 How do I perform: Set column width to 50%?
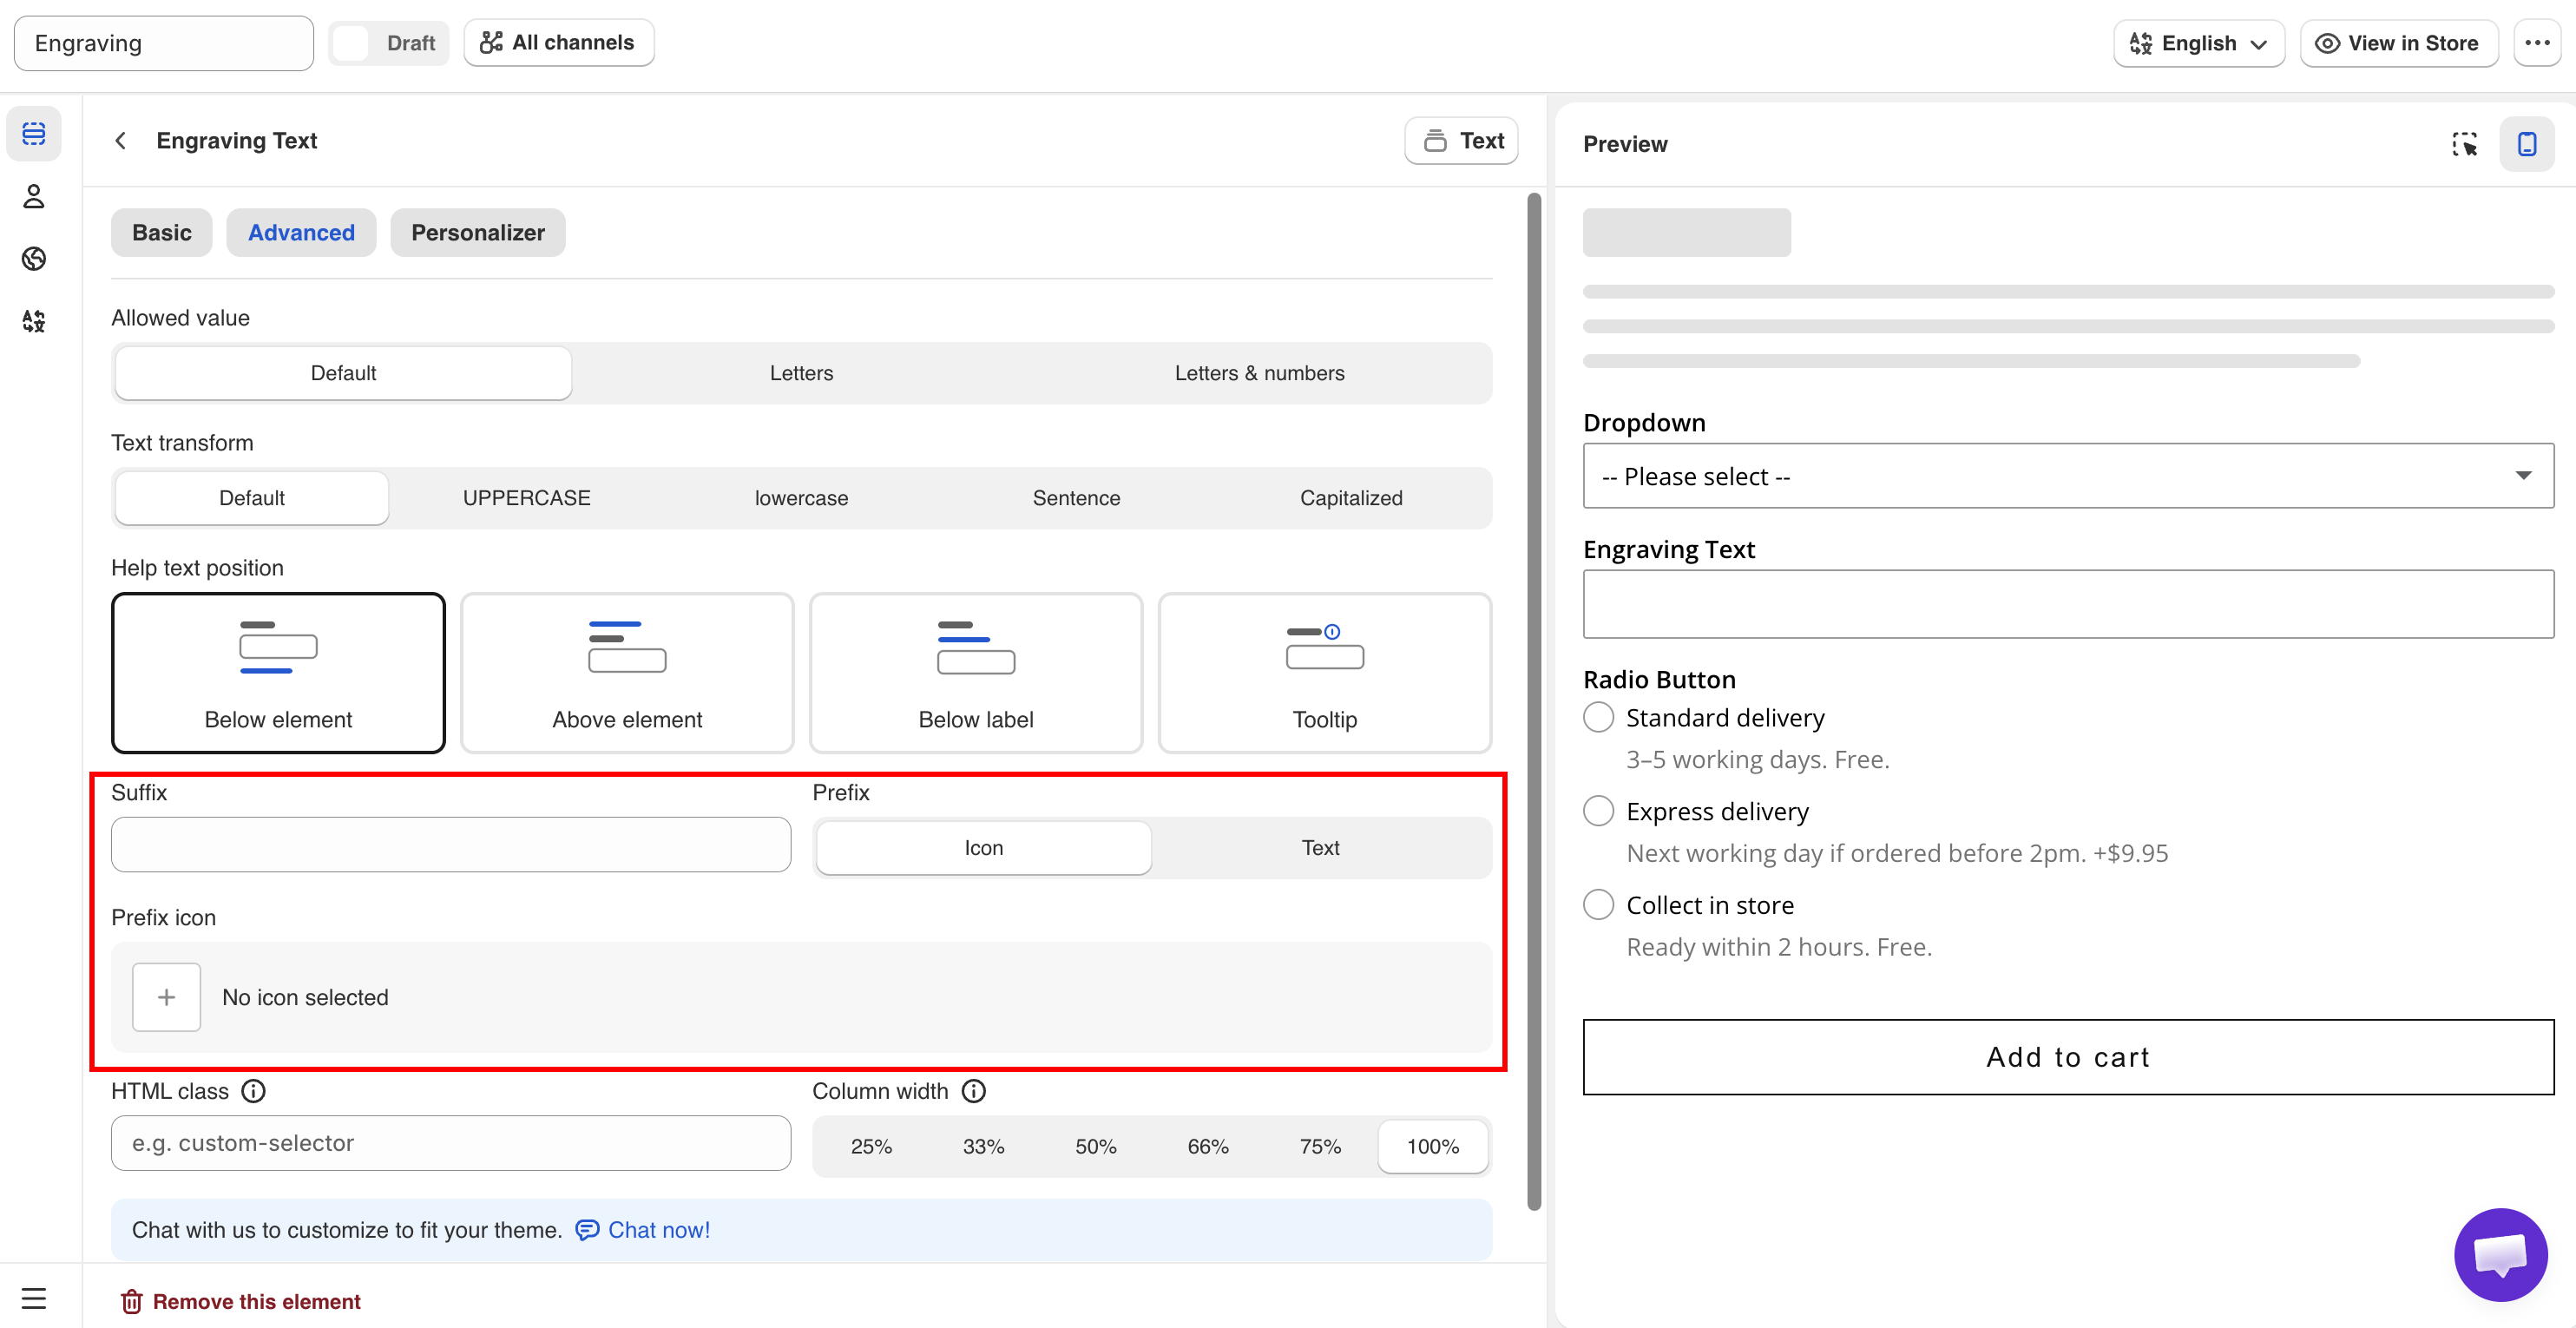[1095, 1147]
